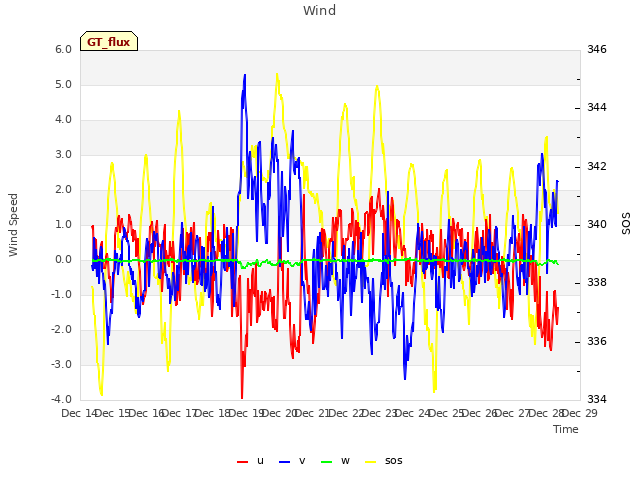The image size is (640, 480).
Task: Click the -1.0 left axis tick label
Action: (x=61, y=294)
